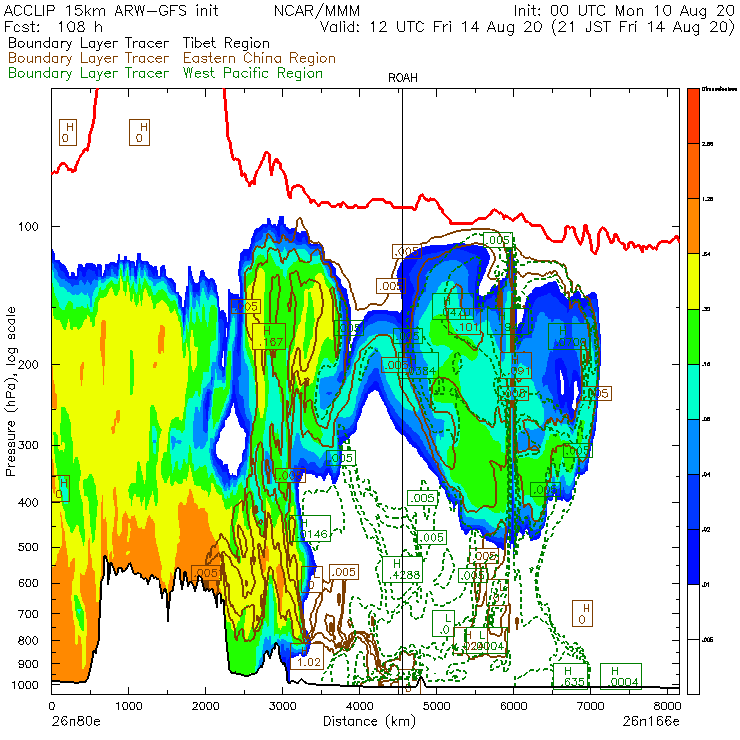Click the 200 hPa pressure axis label
Viewport: 740px width, 740px height.
point(28,364)
